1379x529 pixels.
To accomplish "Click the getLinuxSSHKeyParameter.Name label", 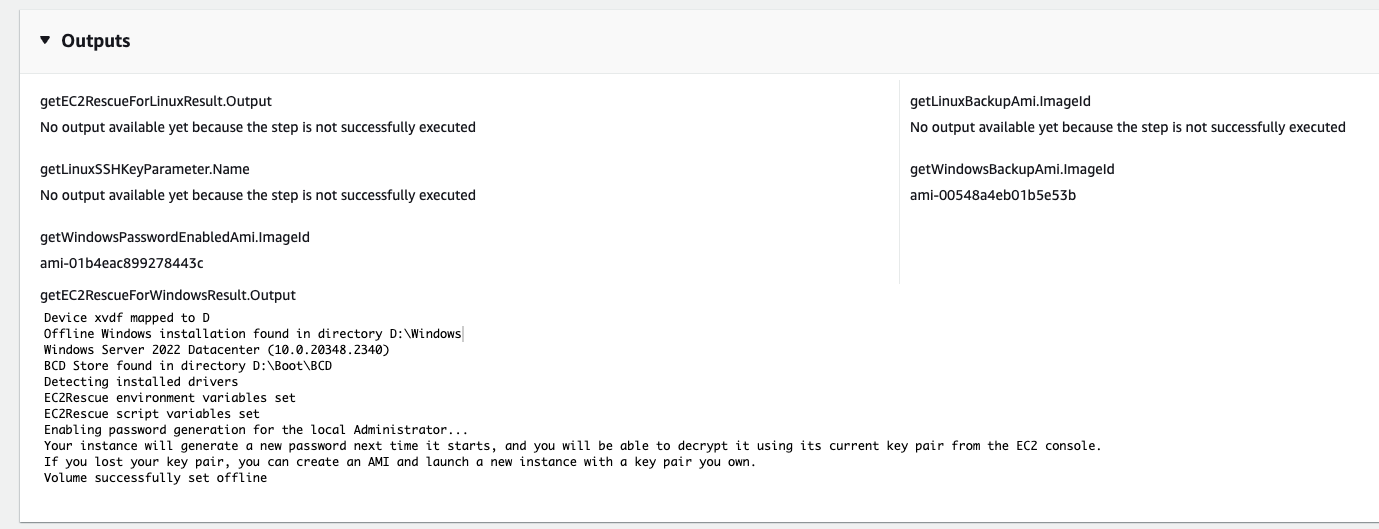I will click(x=145, y=169).
